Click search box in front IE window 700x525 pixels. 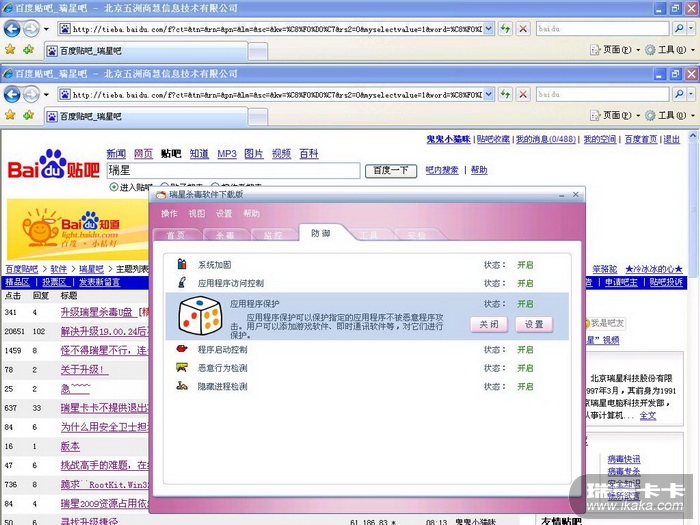click(x=603, y=94)
